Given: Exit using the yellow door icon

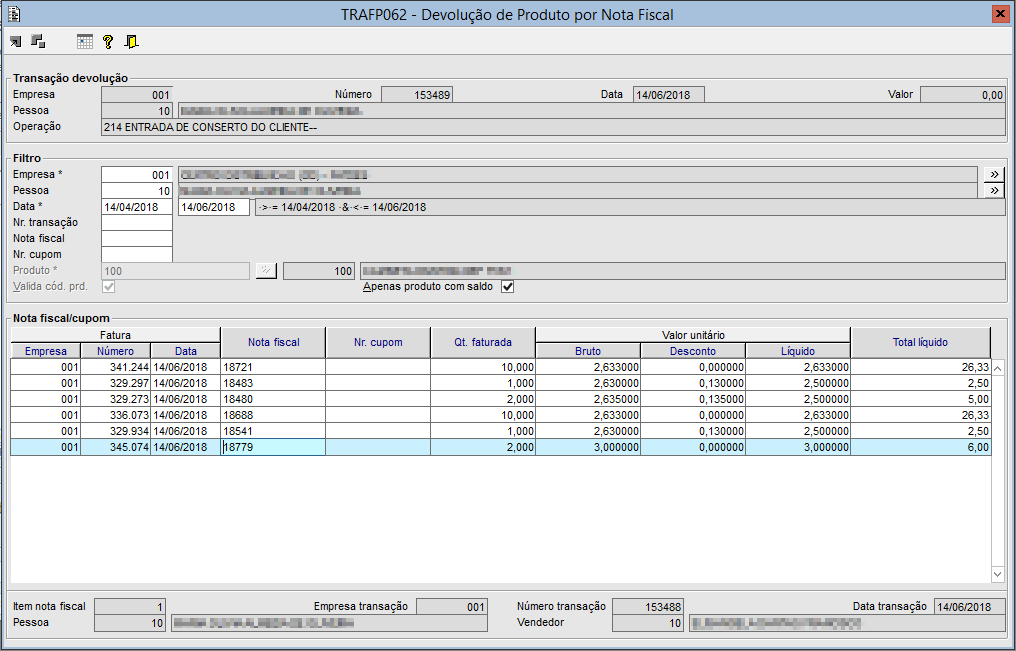Looking at the screenshot, I should point(132,42).
